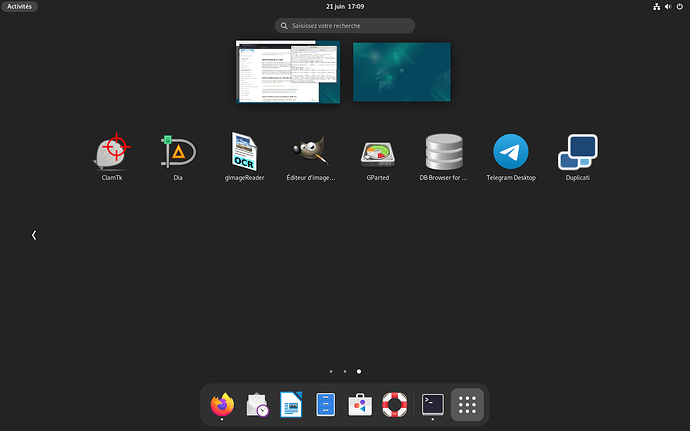Click the 'Éditeur d'image…' label
Image resolution: width=690 pixels, height=431 pixels.
(x=311, y=178)
